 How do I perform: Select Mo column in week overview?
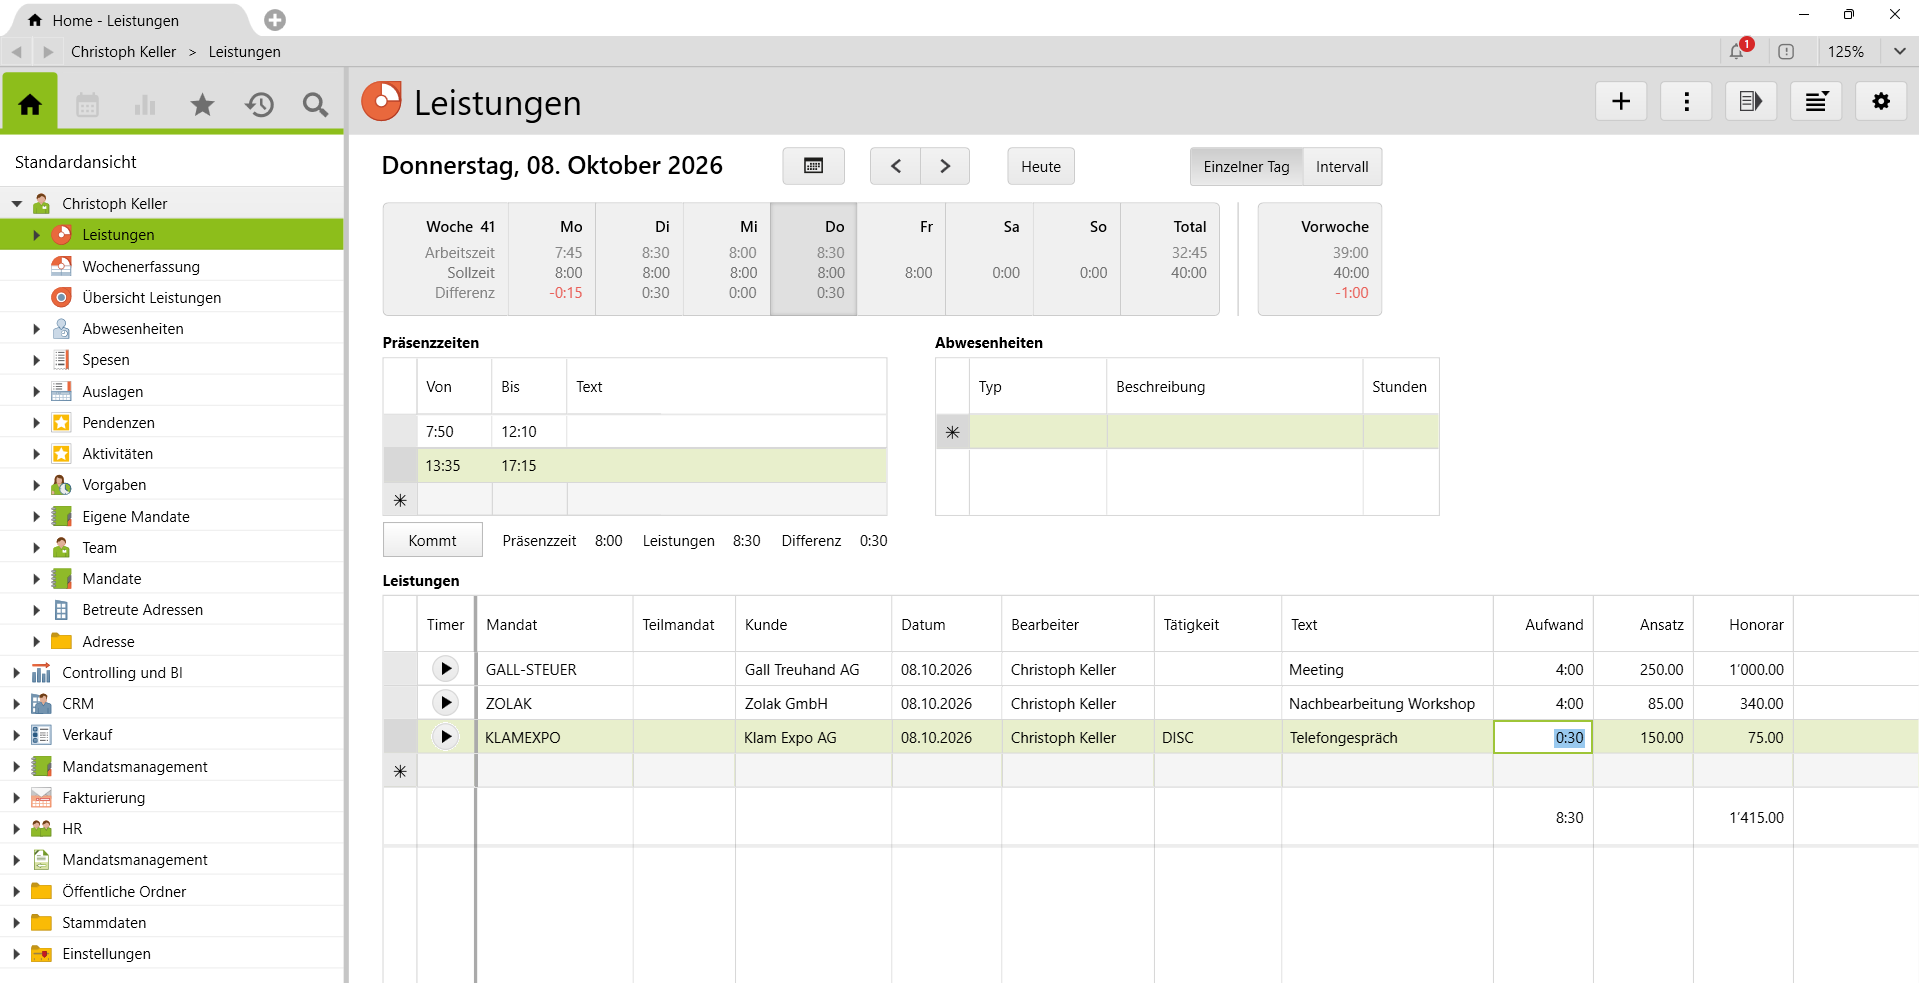click(x=552, y=259)
